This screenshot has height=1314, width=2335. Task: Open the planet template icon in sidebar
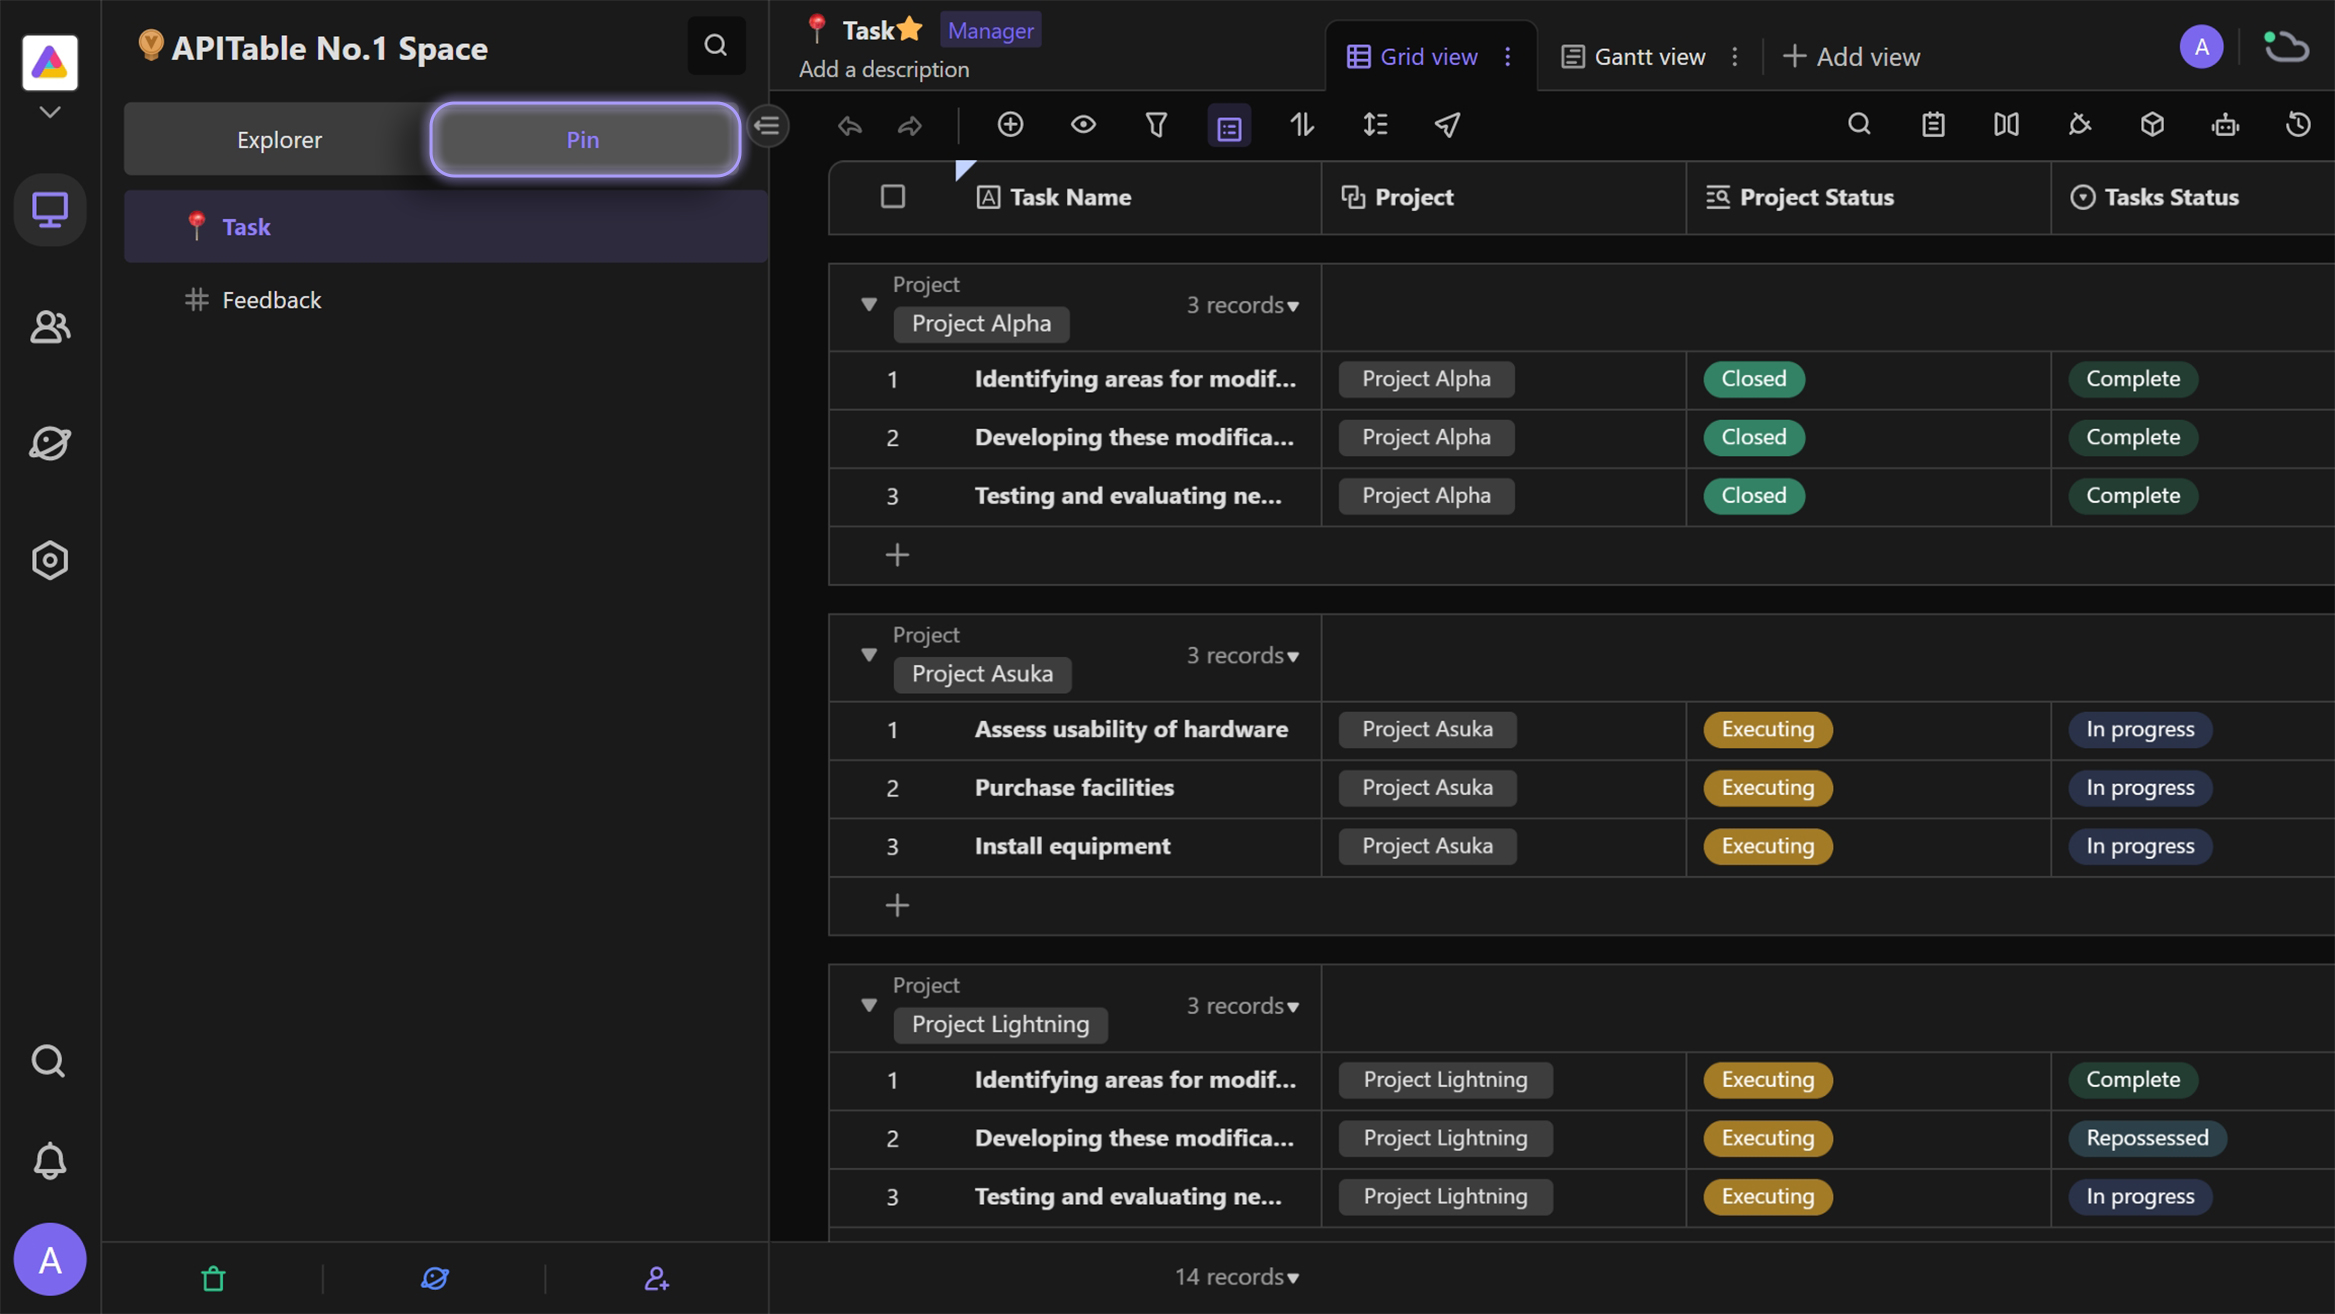coord(50,443)
